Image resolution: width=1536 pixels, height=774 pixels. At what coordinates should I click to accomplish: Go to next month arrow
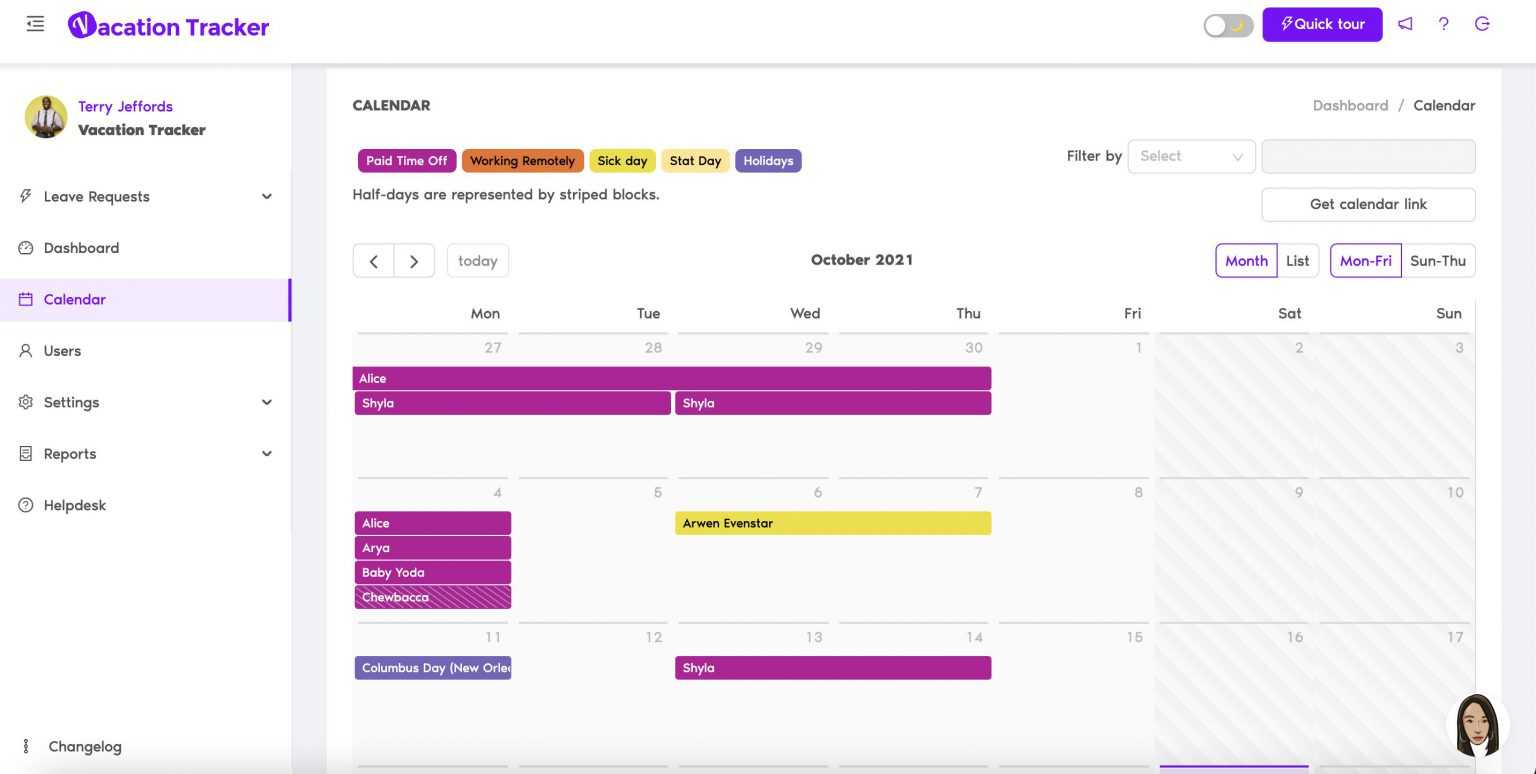click(414, 261)
